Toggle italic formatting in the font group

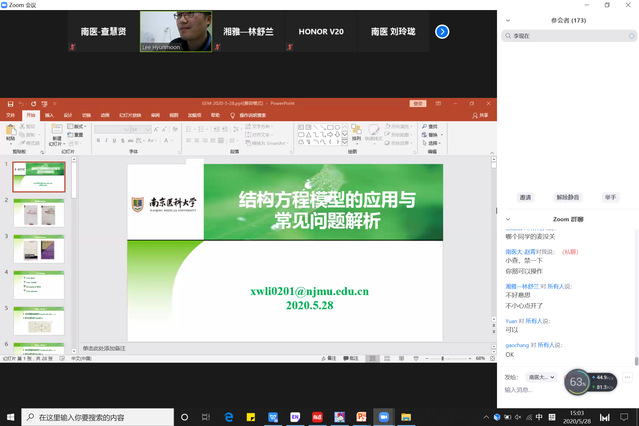(108, 141)
